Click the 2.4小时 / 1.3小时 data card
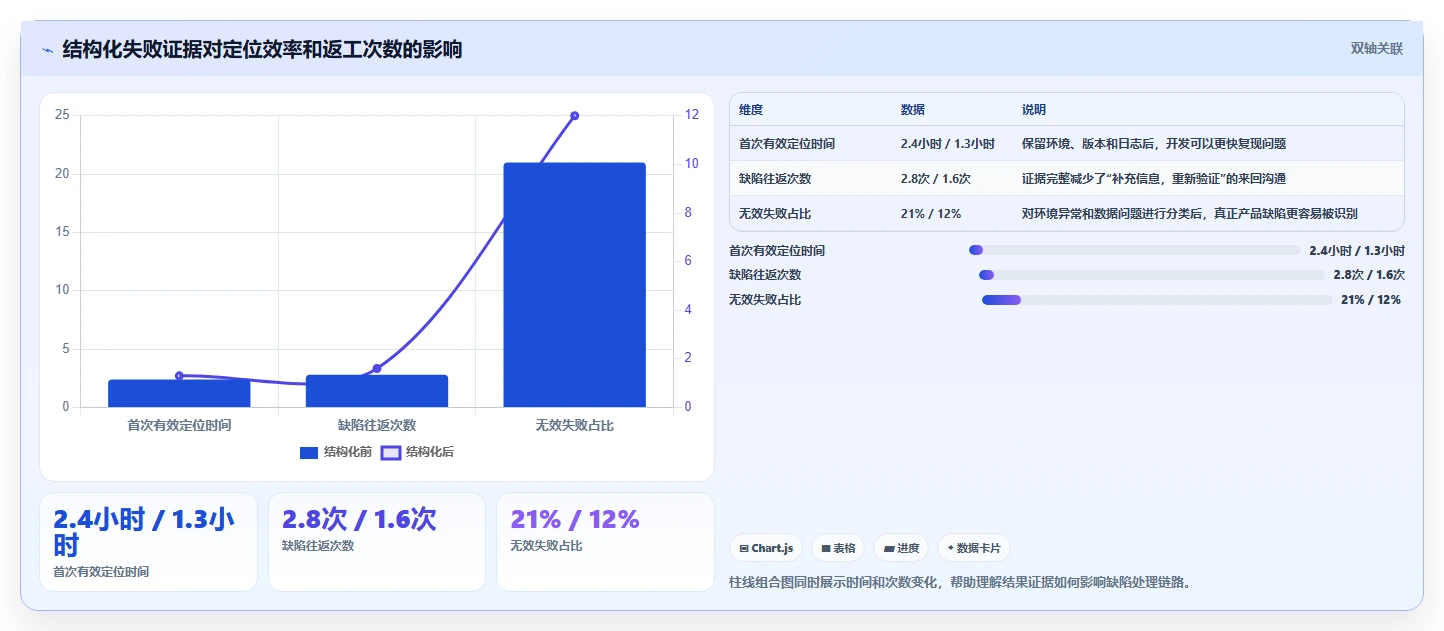1444x631 pixels. click(x=148, y=542)
